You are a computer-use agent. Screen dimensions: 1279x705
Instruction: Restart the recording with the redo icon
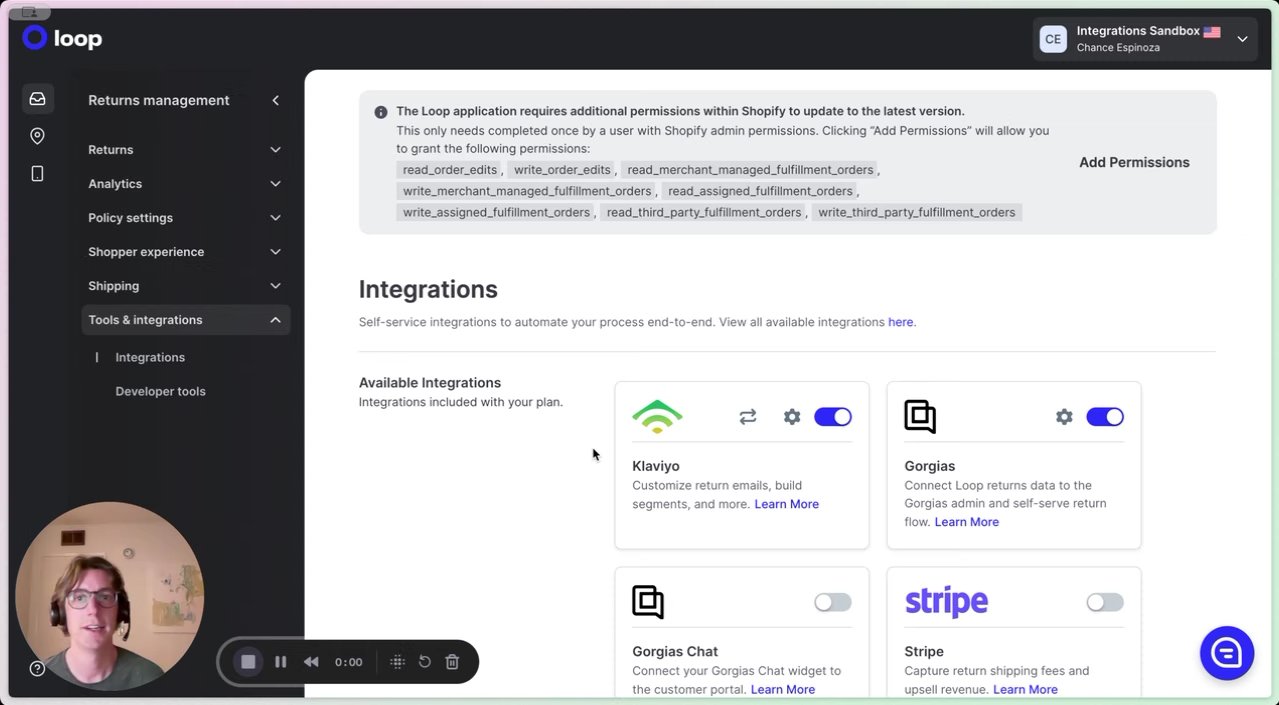pyautogui.click(x=424, y=662)
